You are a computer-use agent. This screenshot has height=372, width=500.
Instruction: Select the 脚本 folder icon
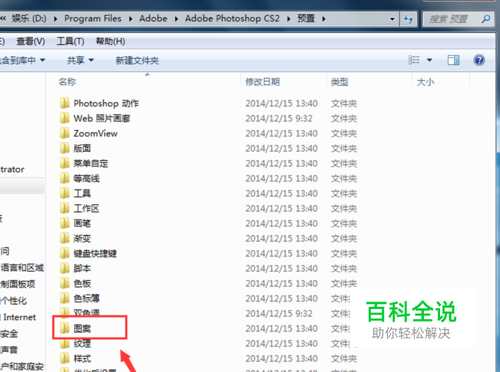tap(65, 268)
